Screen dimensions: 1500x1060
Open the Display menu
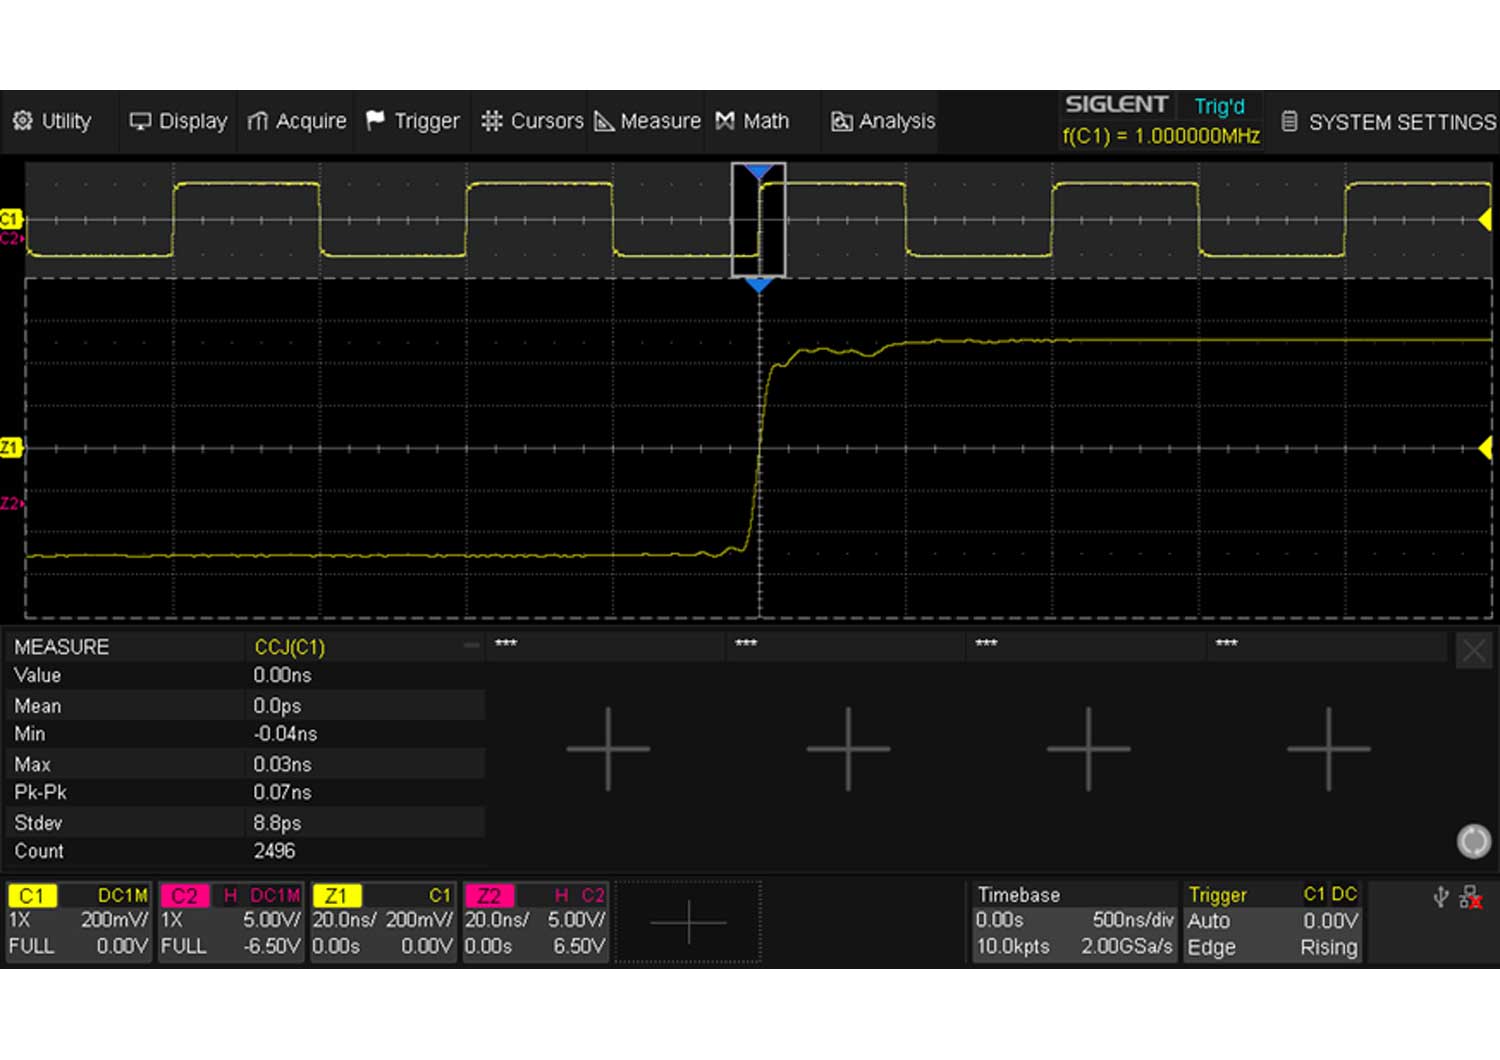[x=178, y=121]
